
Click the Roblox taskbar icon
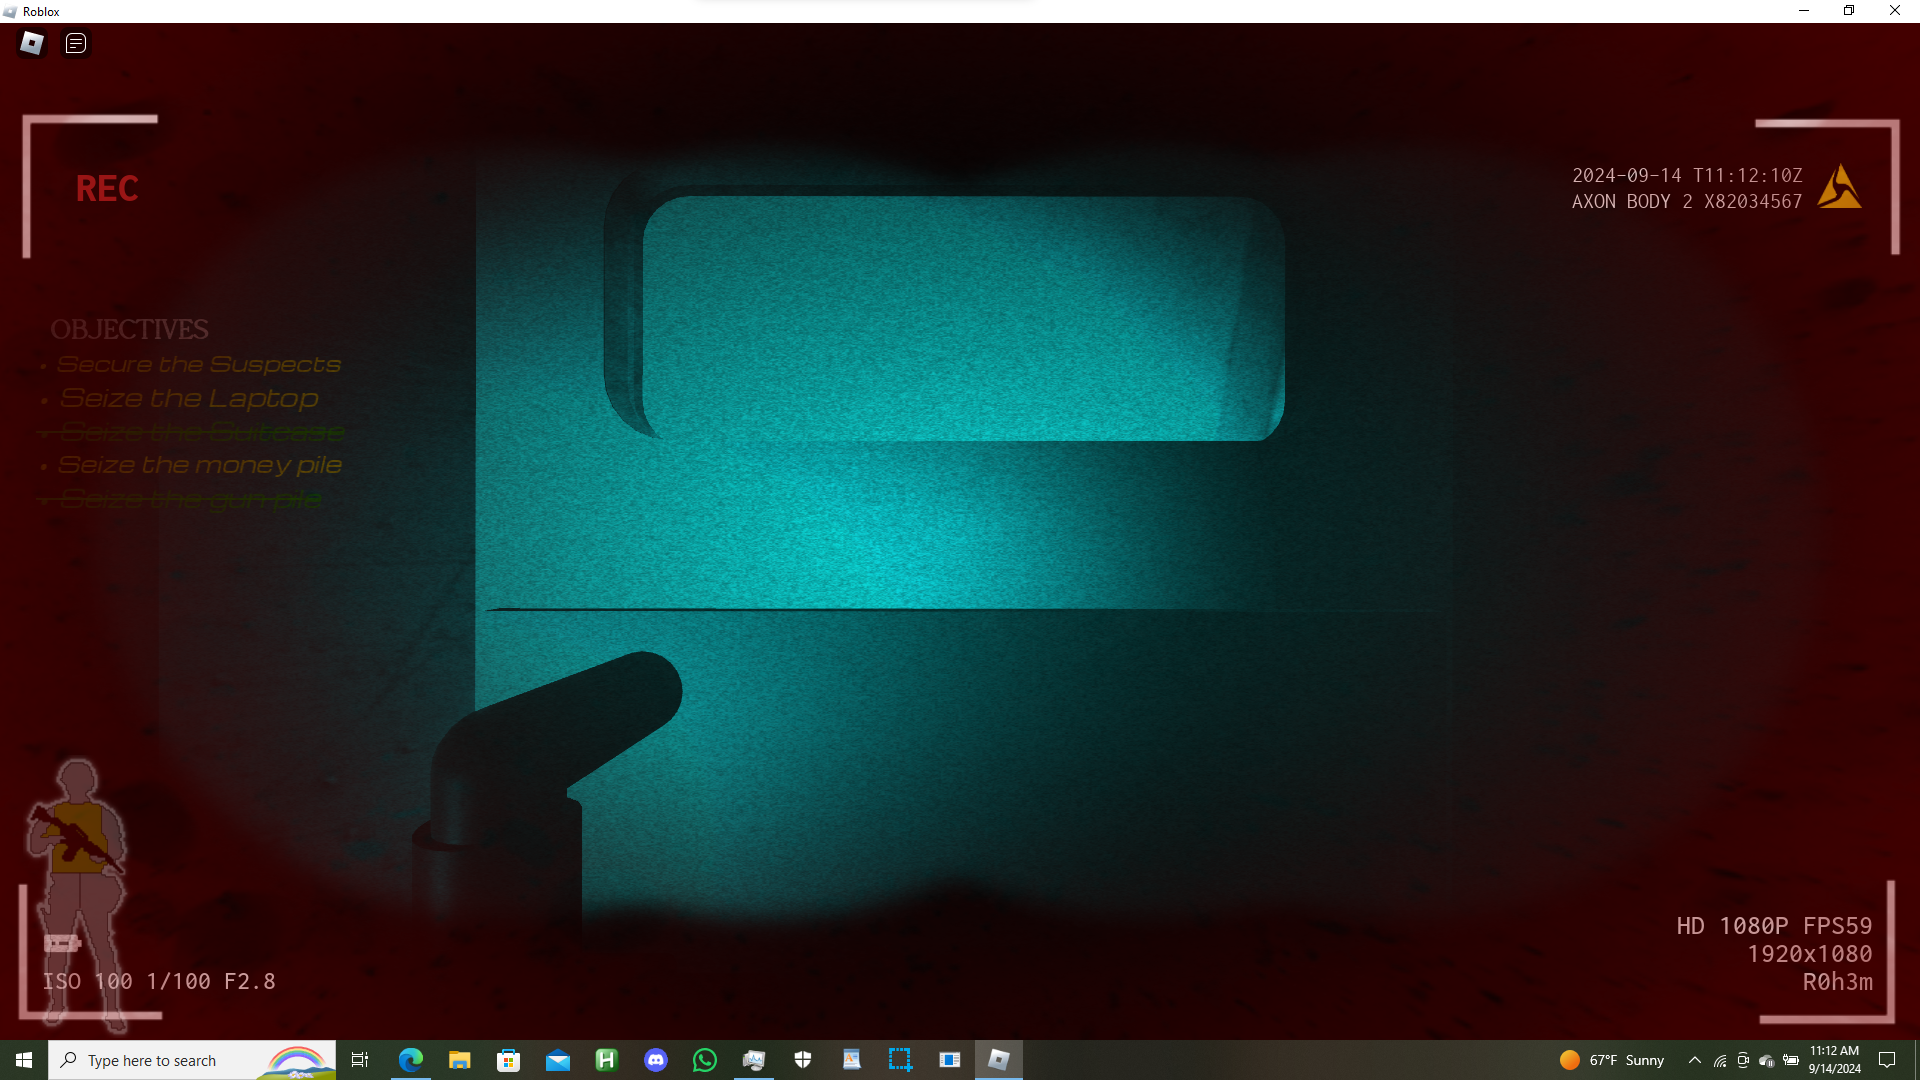tap(998, 1060)
